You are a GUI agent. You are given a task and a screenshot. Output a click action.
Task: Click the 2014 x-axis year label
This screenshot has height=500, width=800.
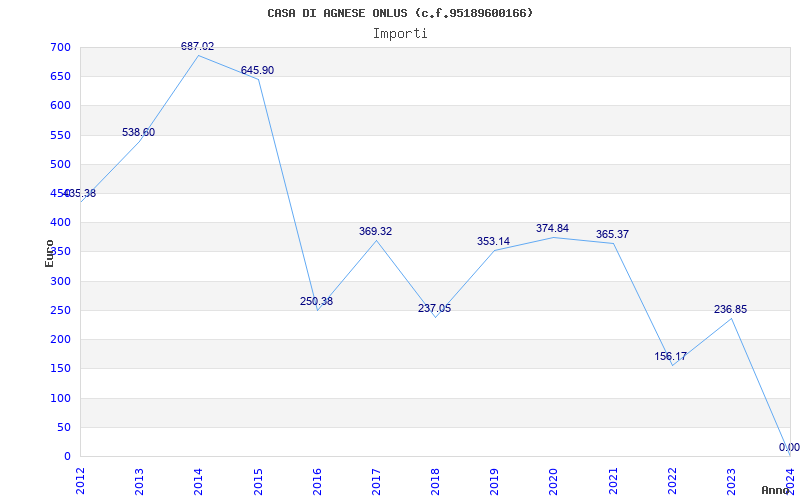[198, 480]
